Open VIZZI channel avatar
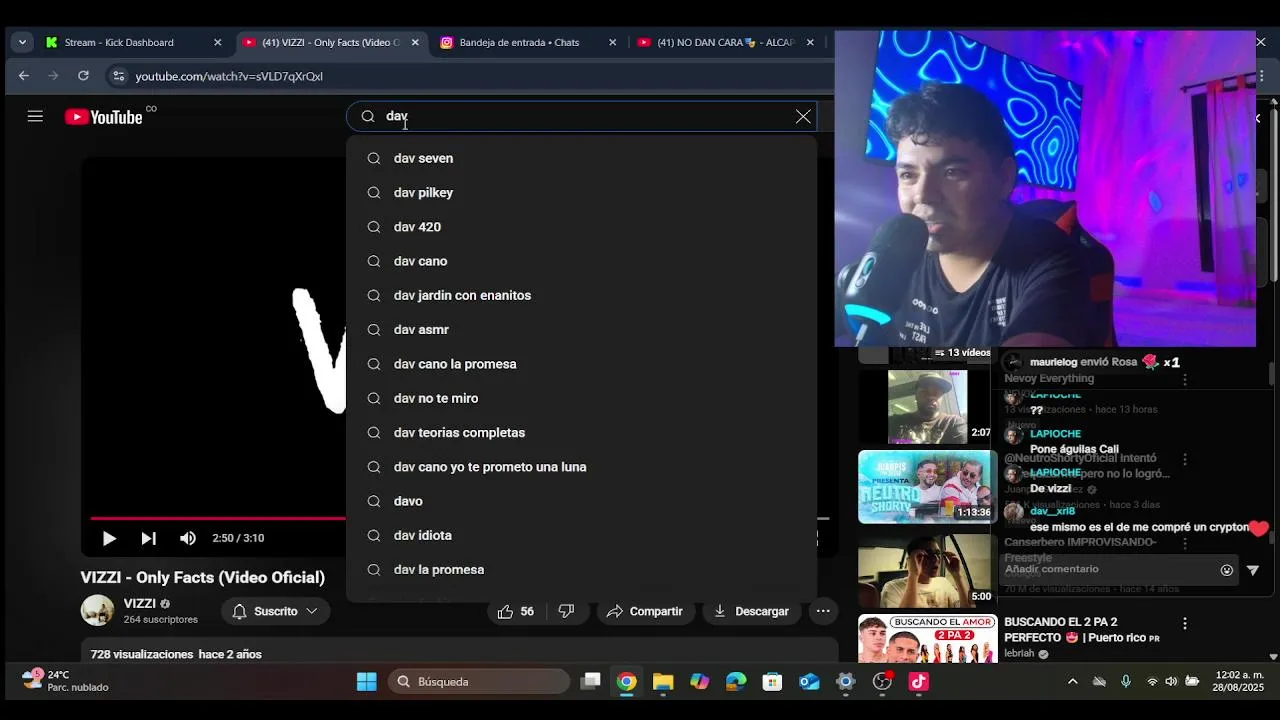This screenshot has height=720, width=1280. point(97,610)
